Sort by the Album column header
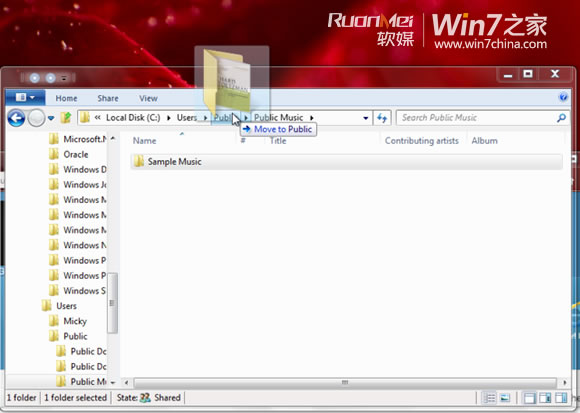This screenshot has width=580, height=413. coord(484,141)
